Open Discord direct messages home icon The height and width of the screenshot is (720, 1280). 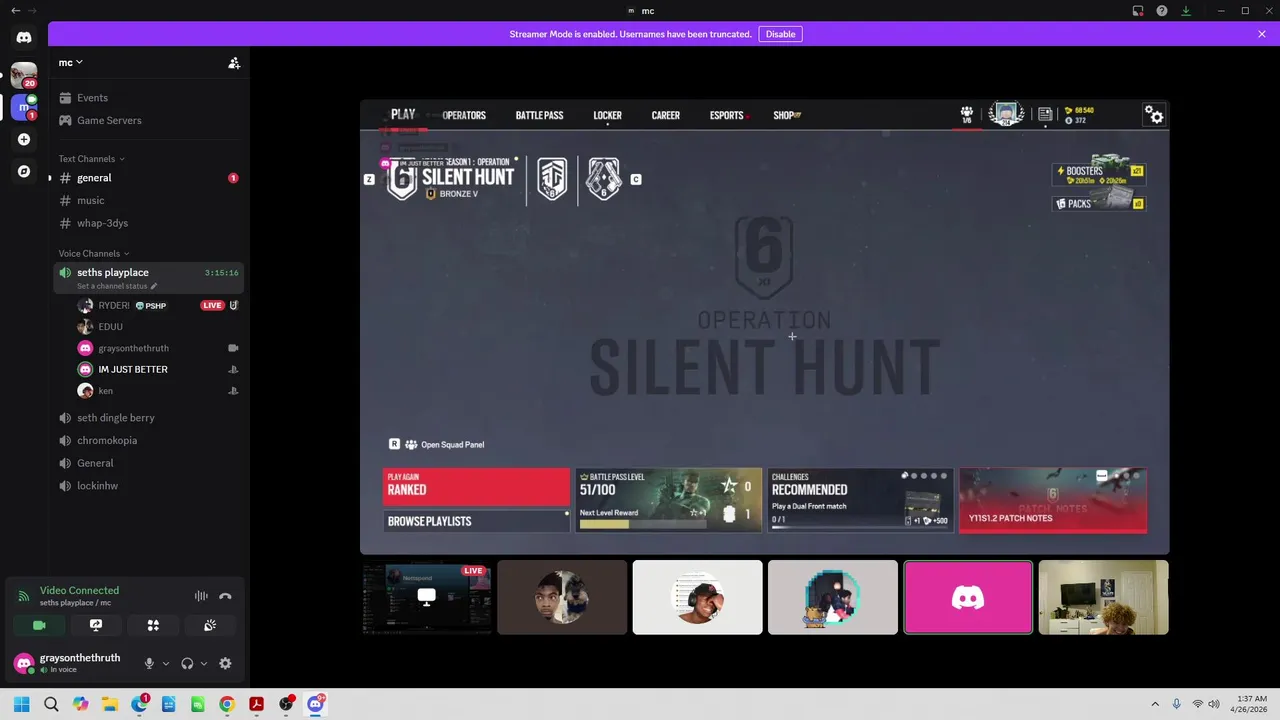coord(24,38)
